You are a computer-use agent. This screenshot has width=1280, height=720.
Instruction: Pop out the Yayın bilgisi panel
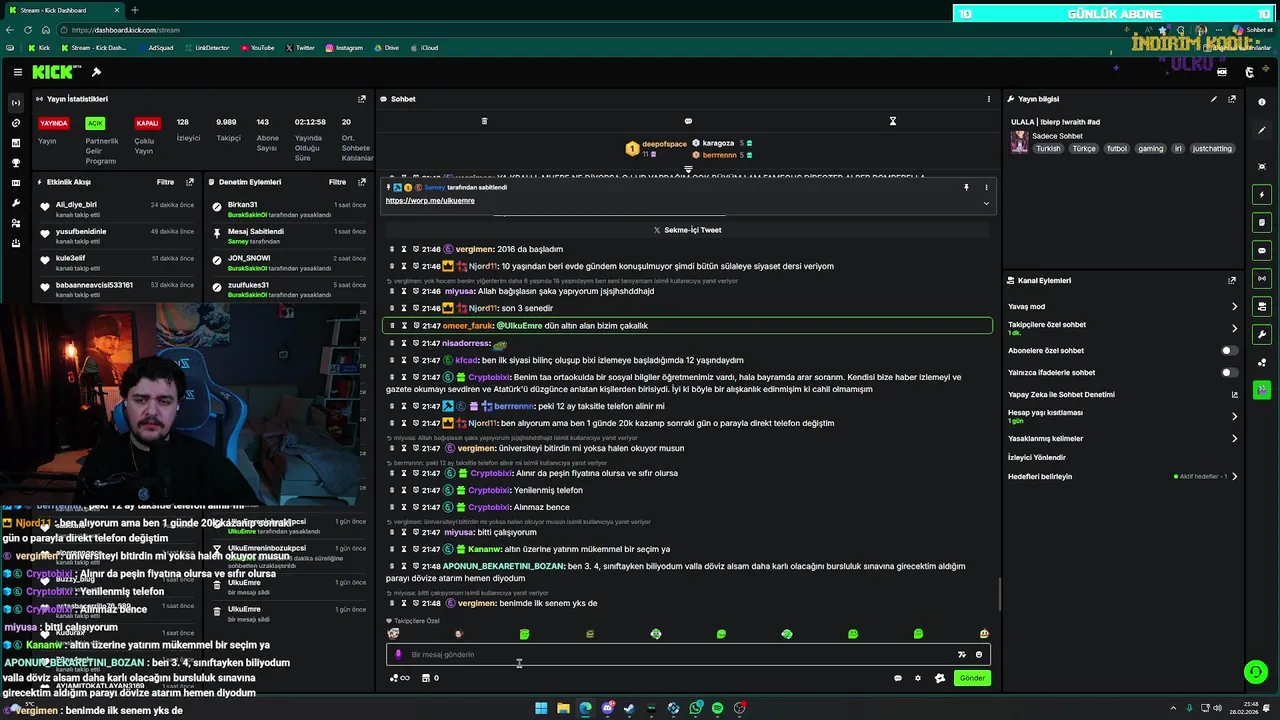[x=1232, y=99]
